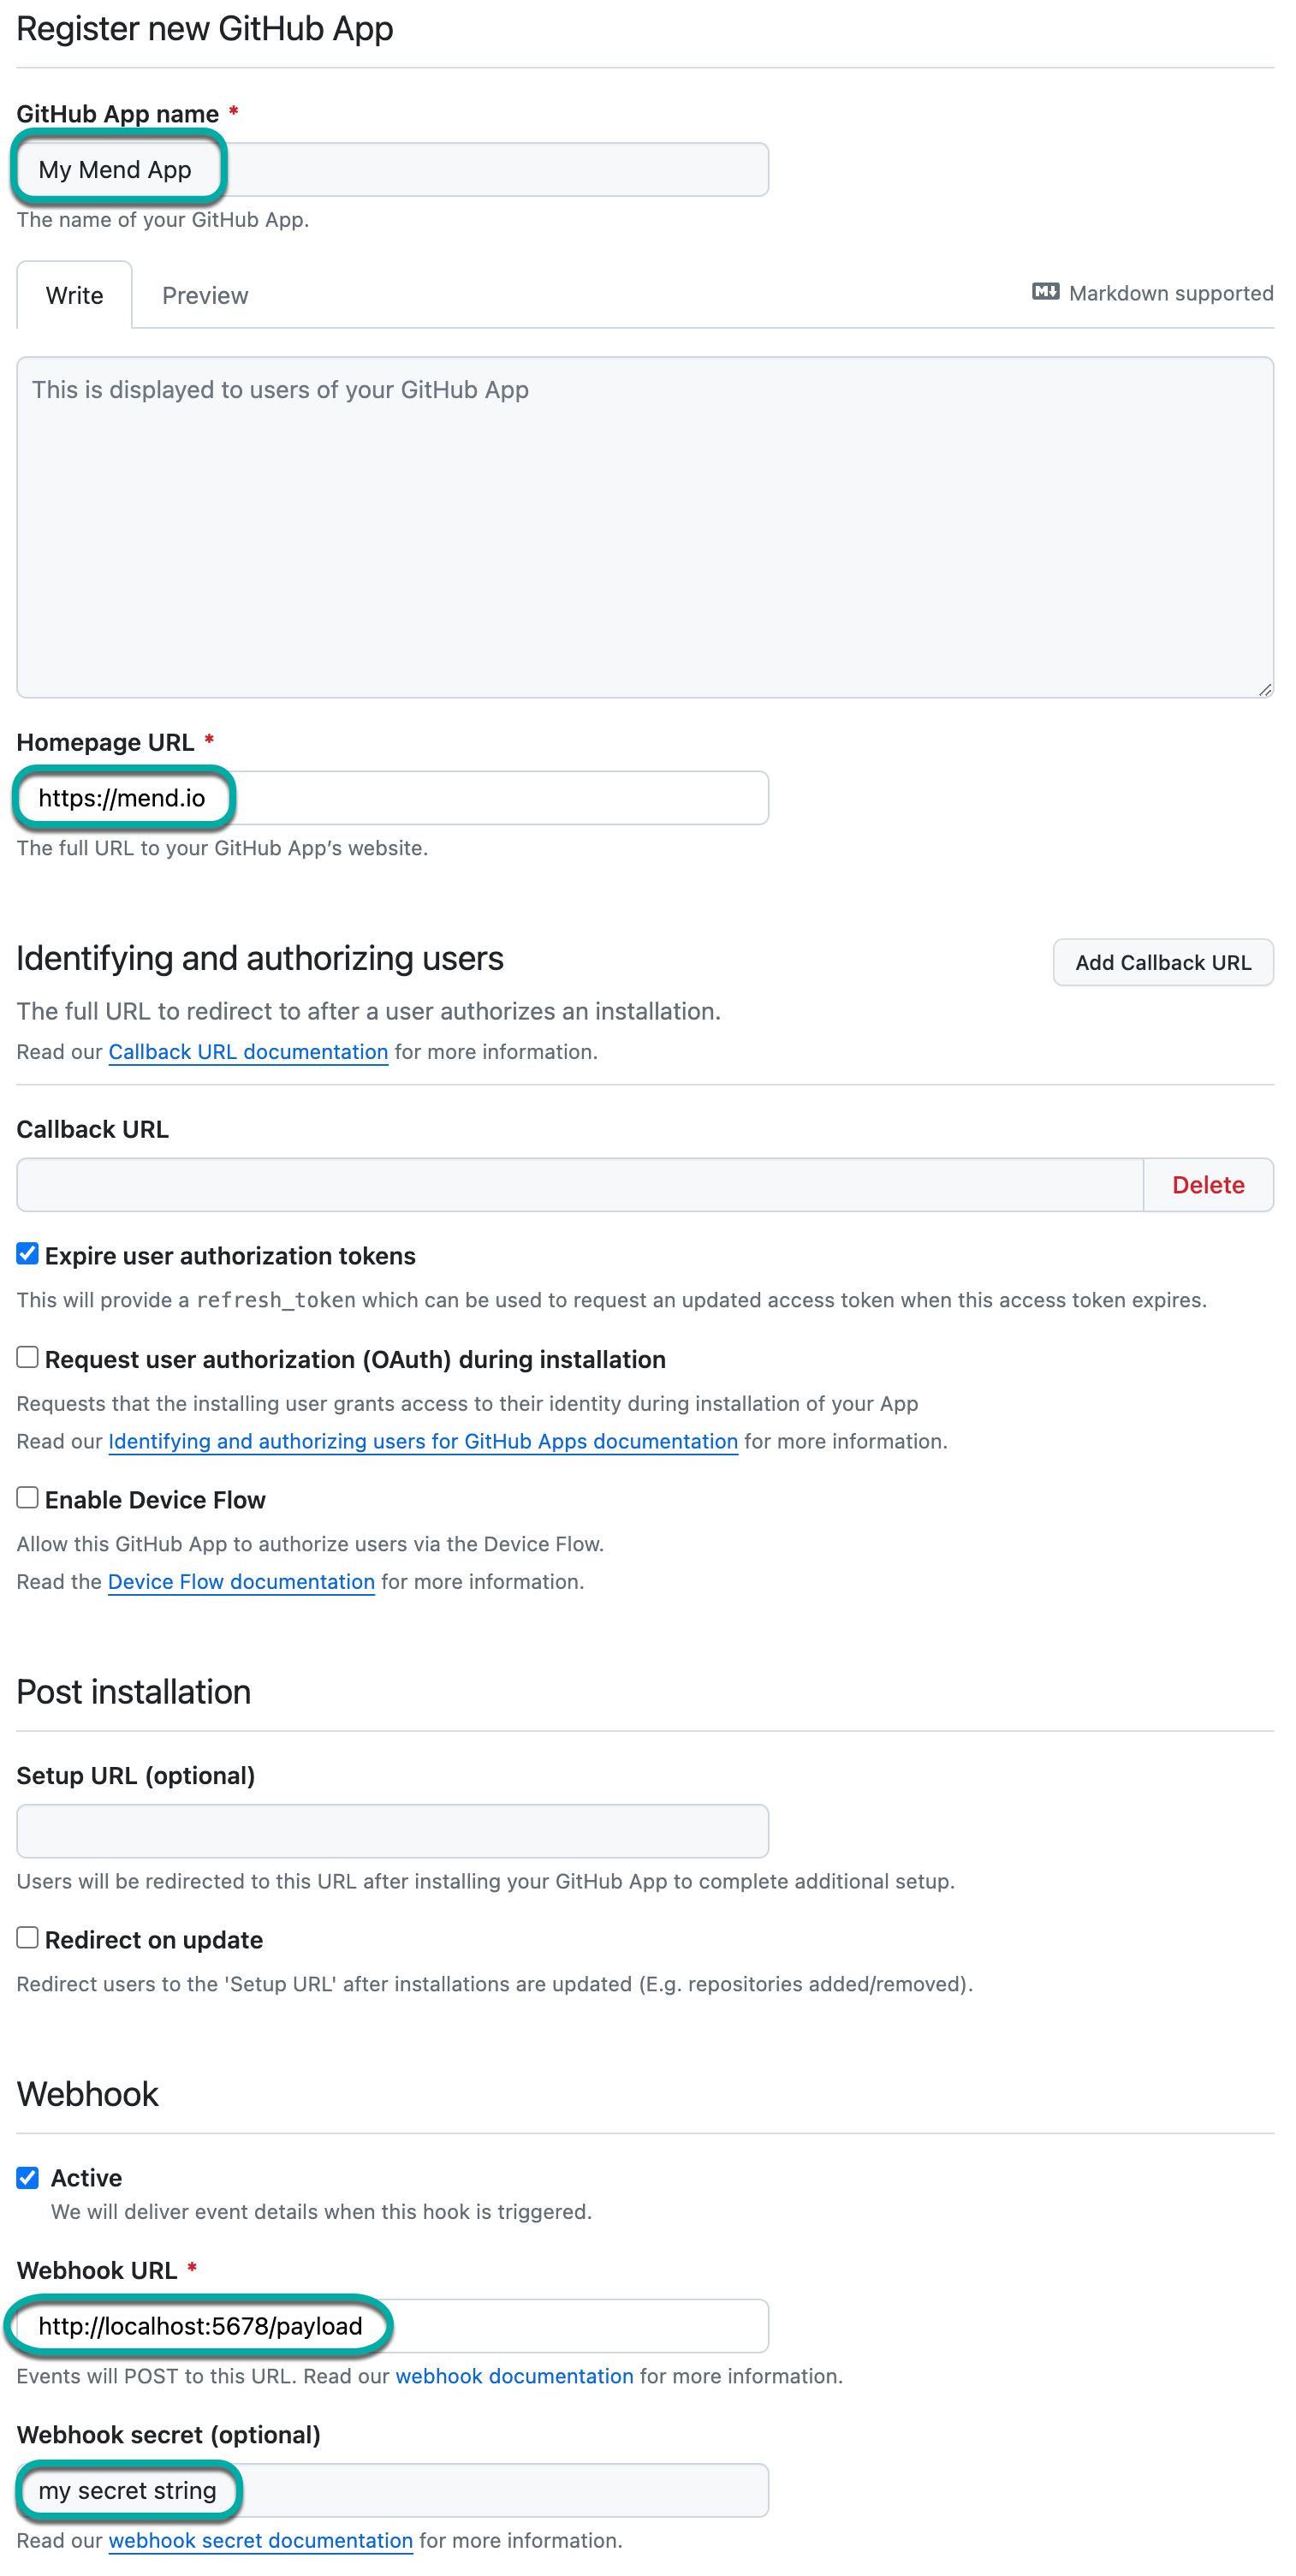Delete the Callback URL entry

pos(1207,1185)
